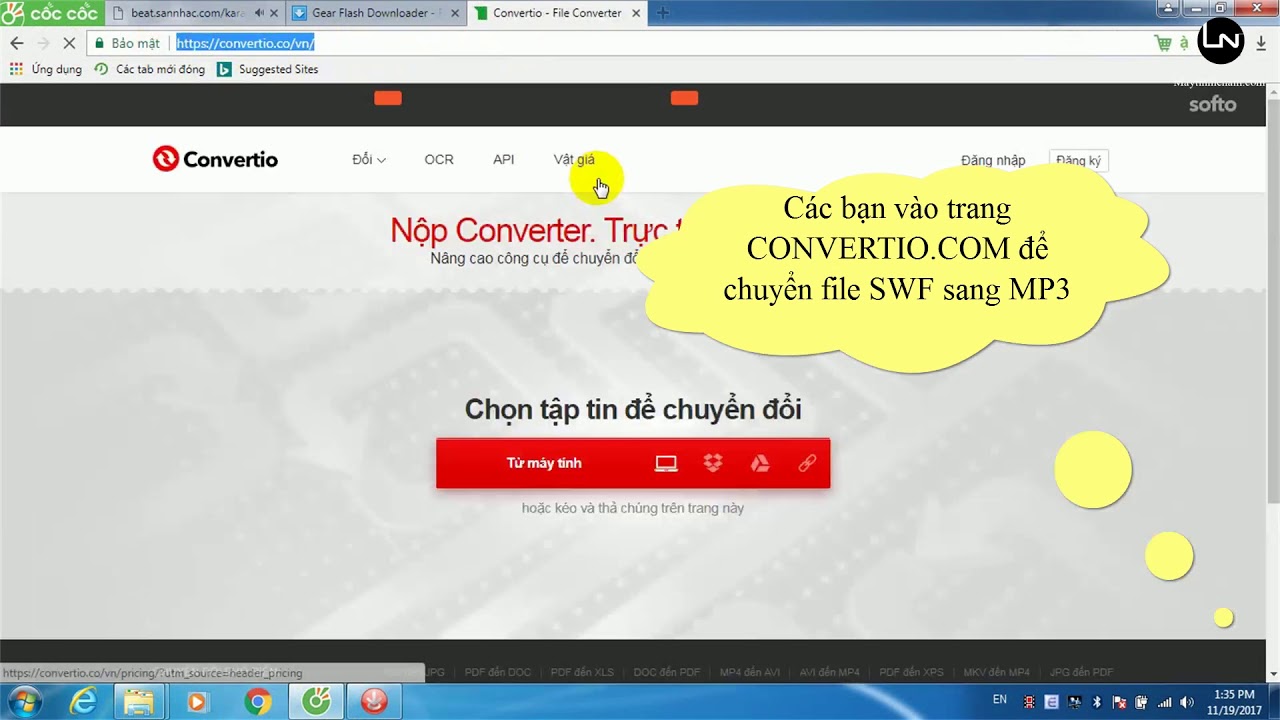The height and width of the screenshot is (720, 1280).
Task: Launch Internet Explorer from taskbar
Action: (x=83, y=702)
